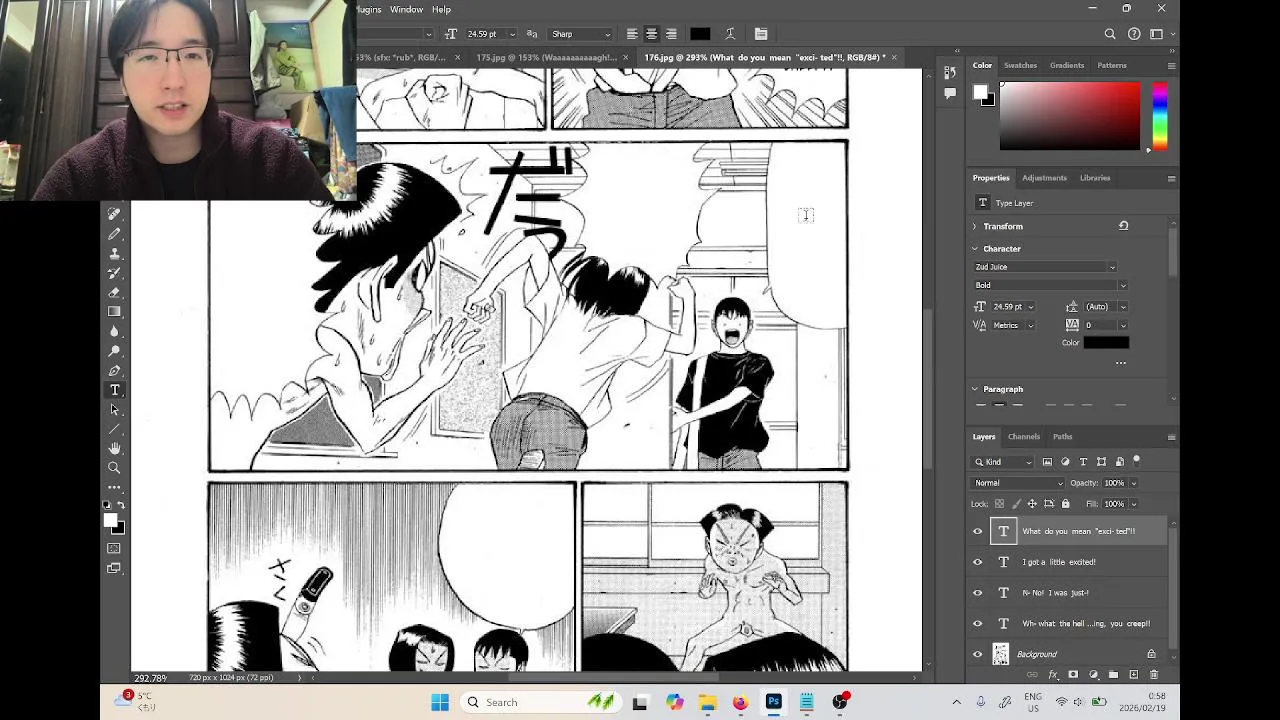1280x720 pixels.
Task: Left align text in options bar
Action: [x=632, y=34]
